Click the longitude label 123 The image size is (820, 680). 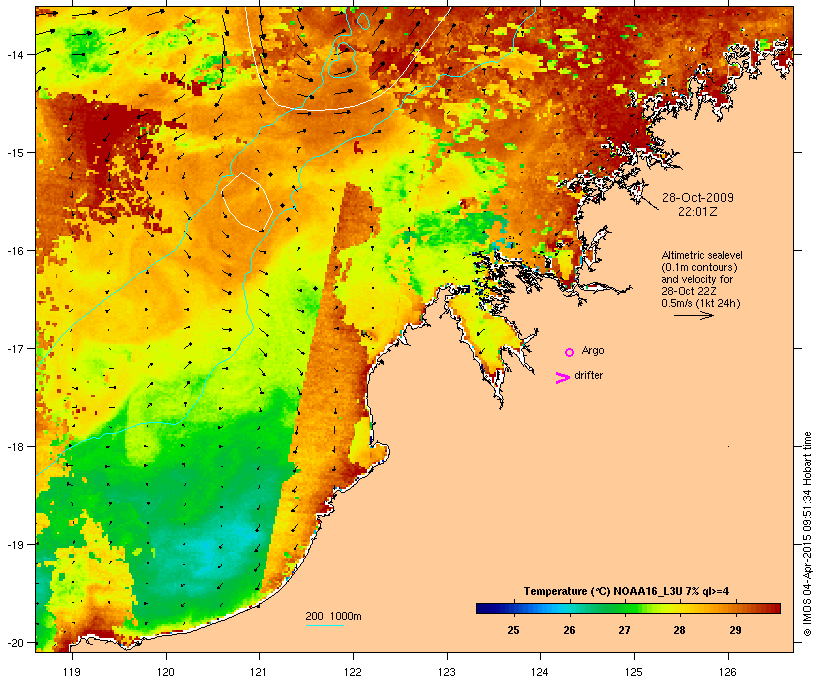(447, 672)
